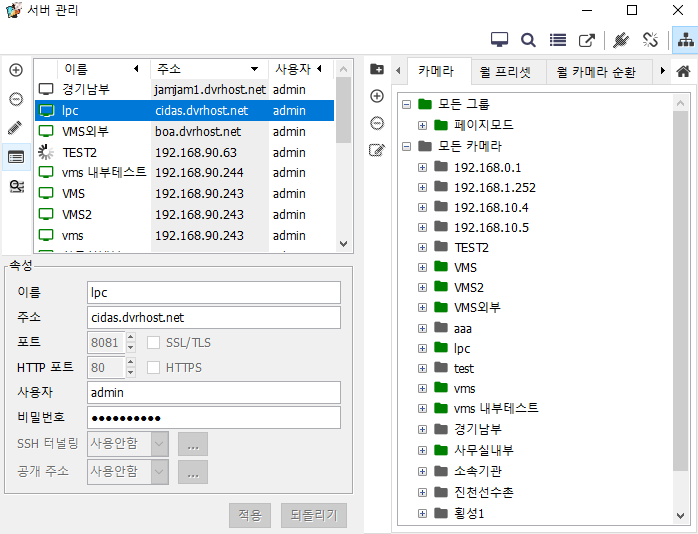Click the monitor icon of 경기남부 server row
The width and height of the screenshot is (698, 534).
pos(46,89)
